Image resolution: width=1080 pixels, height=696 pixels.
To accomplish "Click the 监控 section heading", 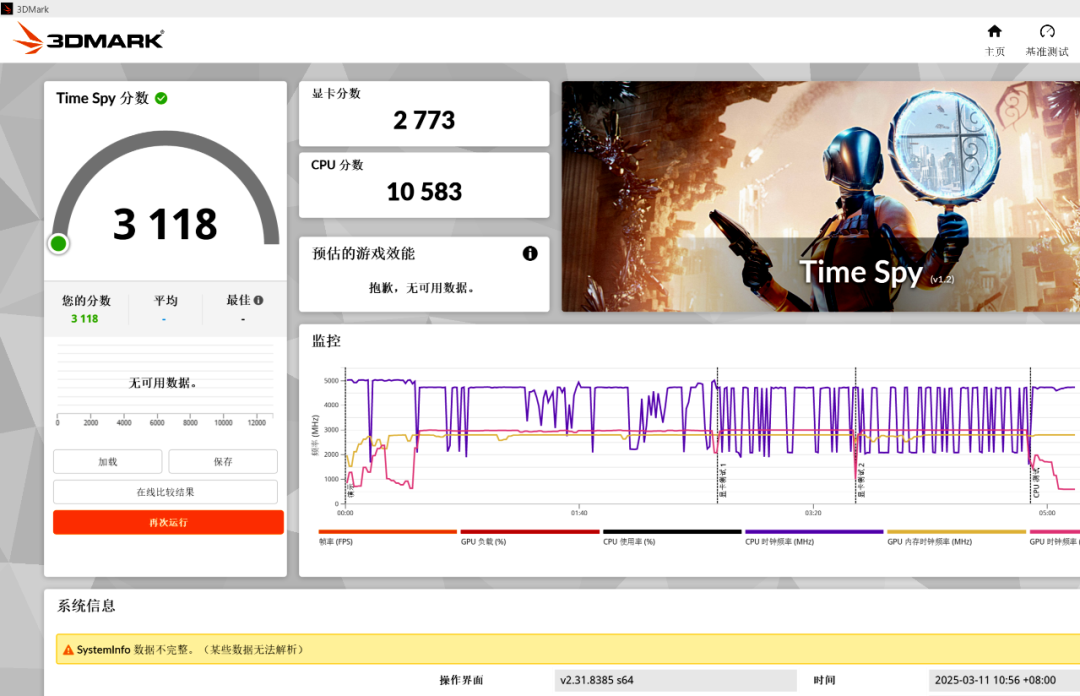I will coord(326,340).
